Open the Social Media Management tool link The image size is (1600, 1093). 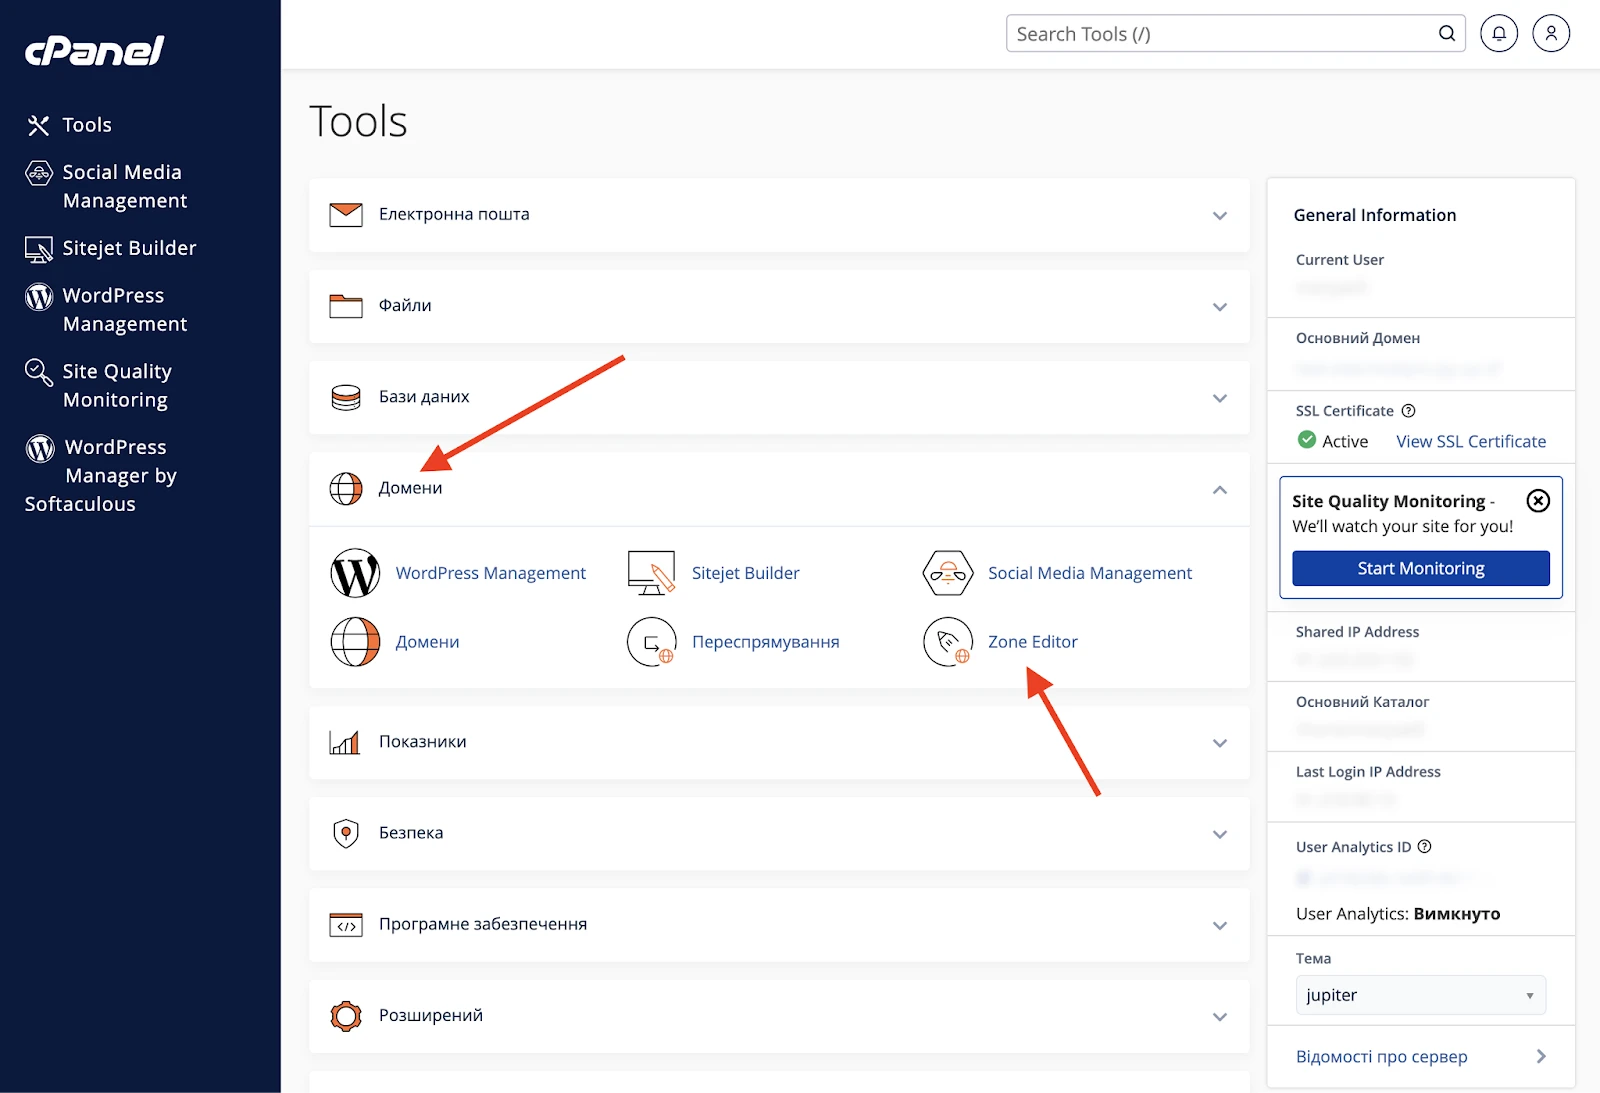click(x=1090, y=573)
